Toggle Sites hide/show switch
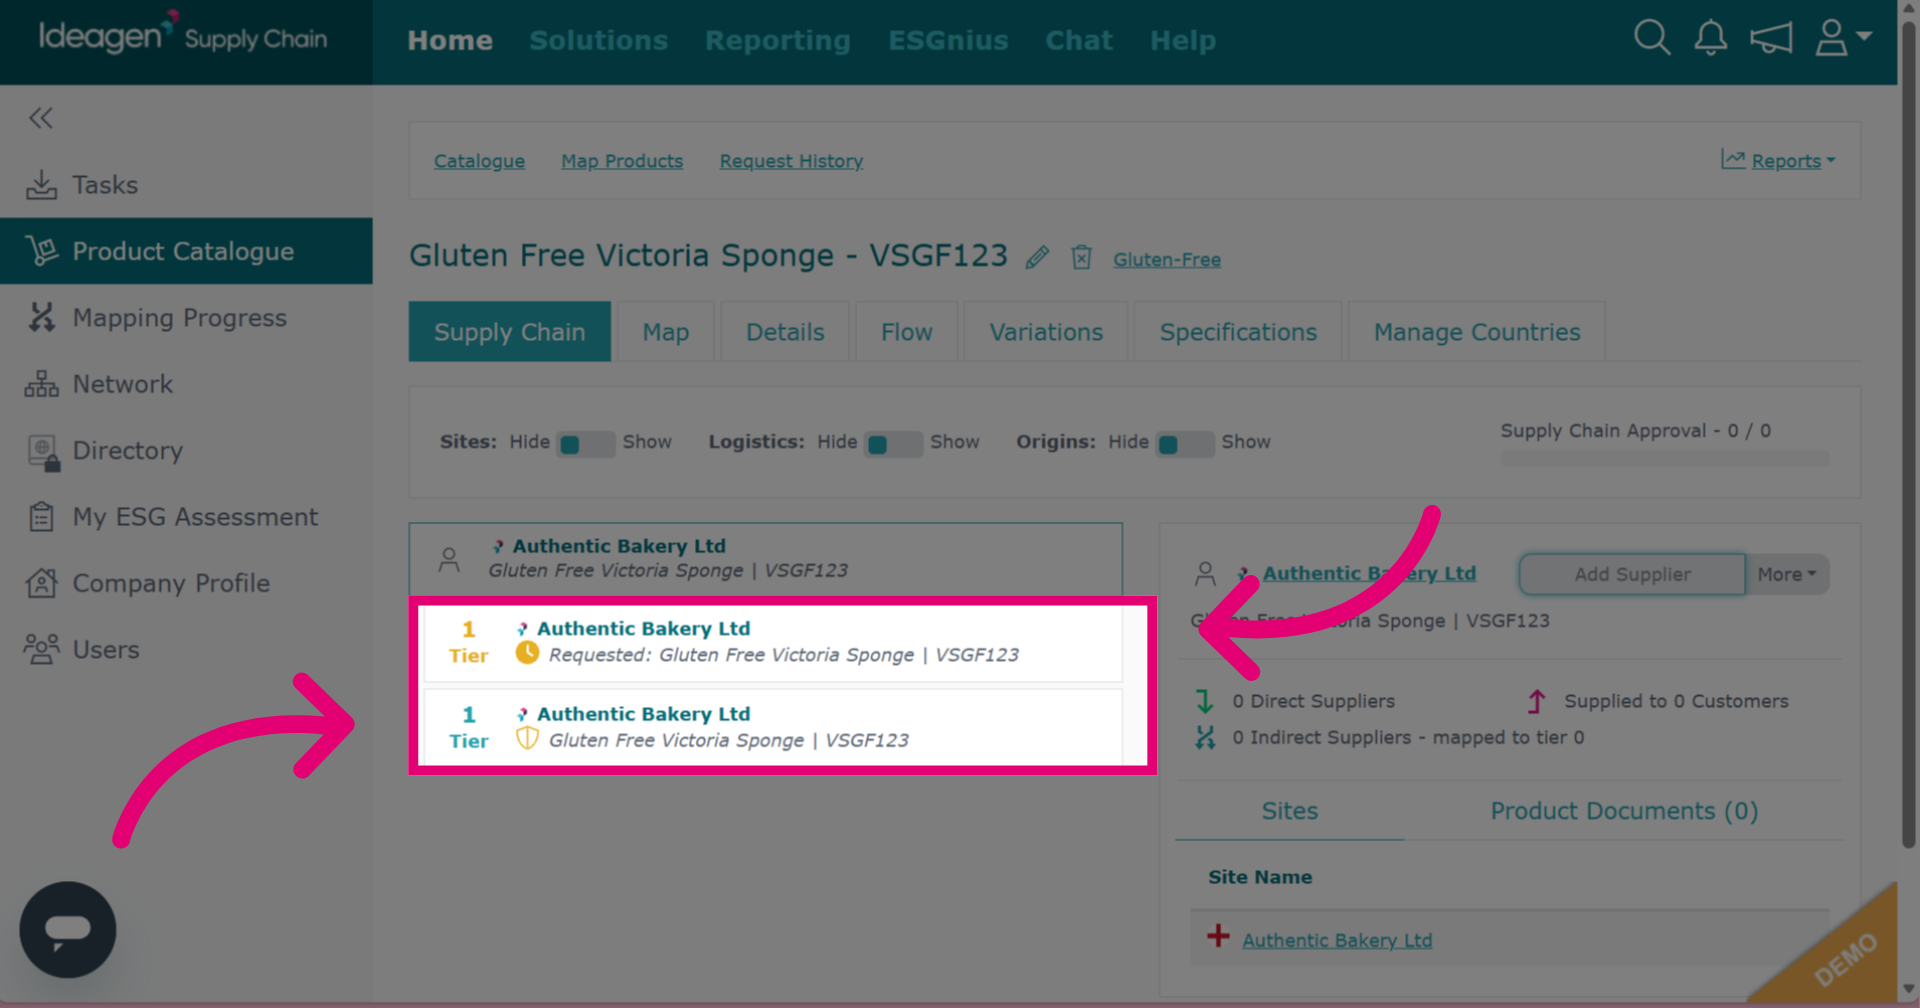The height and width of the screenshot is (1008, 1920). click(586, 443)
